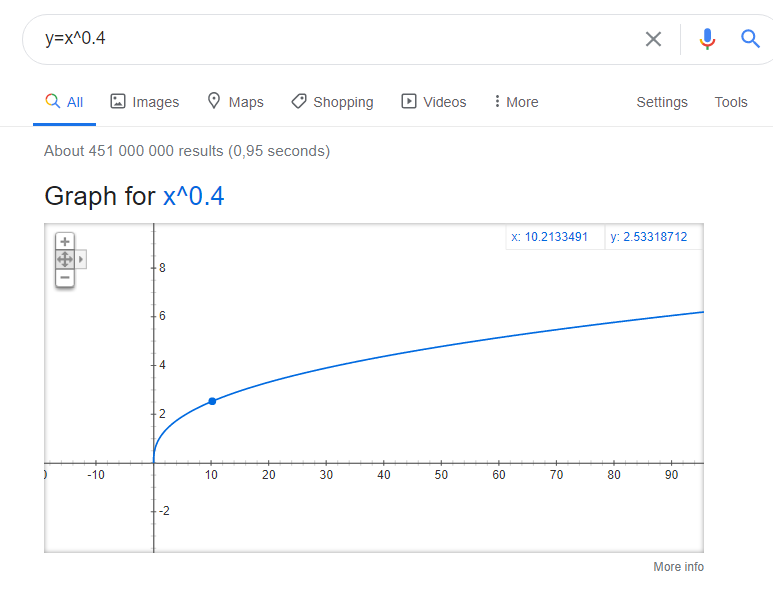Zoom in on the graph with plus button
This screenshot has width=773, height=599.
(65, 242)
